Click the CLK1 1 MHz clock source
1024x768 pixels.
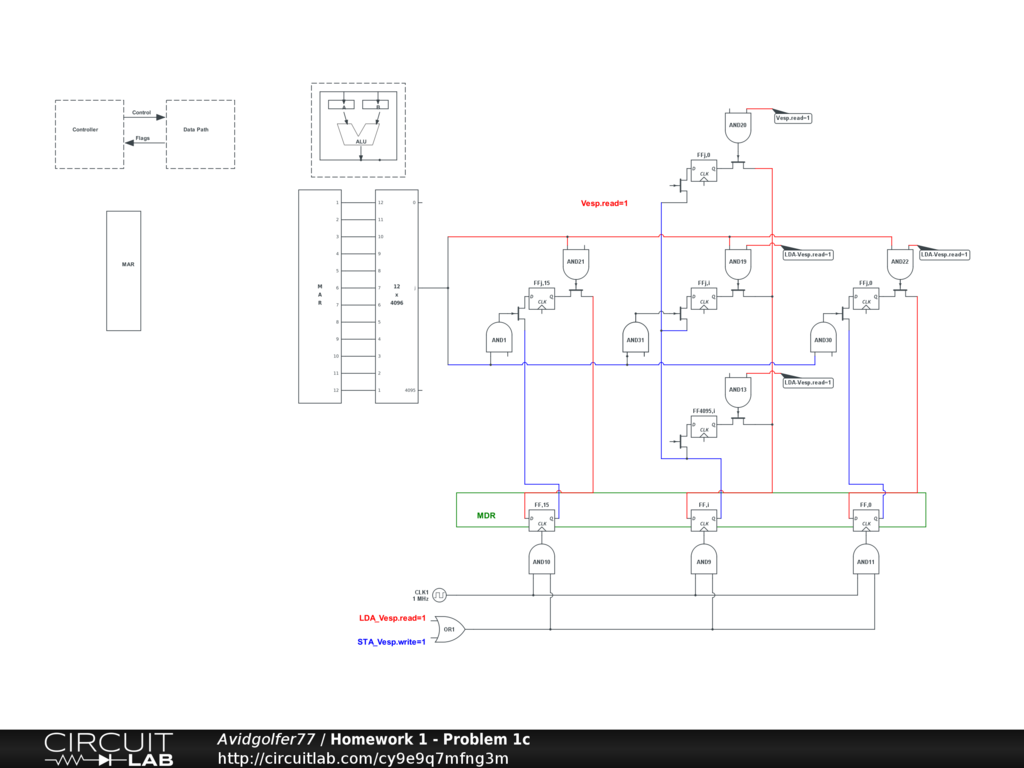pyautogui.click(x=438, y=595)
